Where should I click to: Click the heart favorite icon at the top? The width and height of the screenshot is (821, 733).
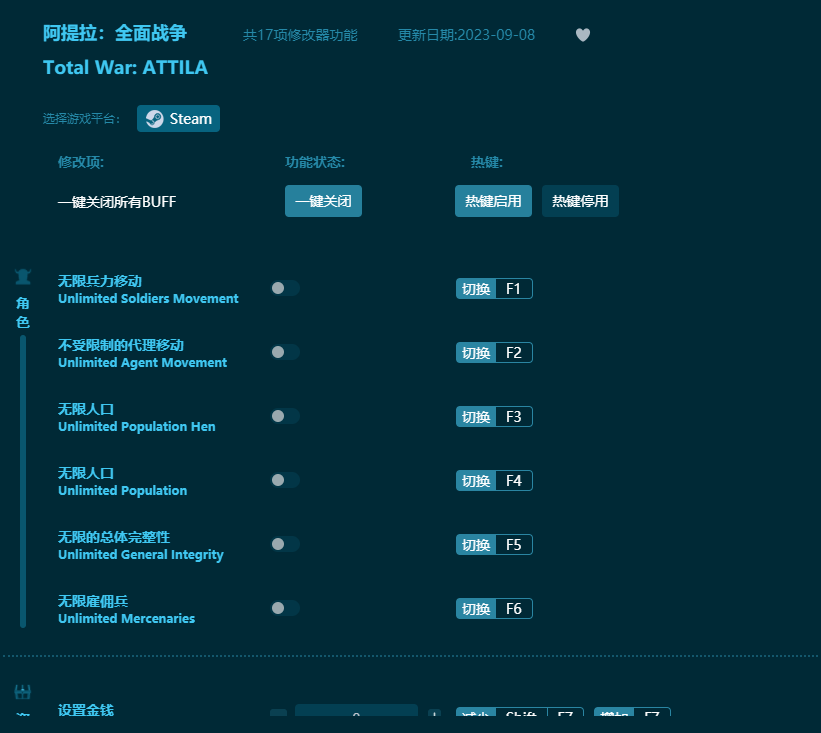click(x=582, y=35)
